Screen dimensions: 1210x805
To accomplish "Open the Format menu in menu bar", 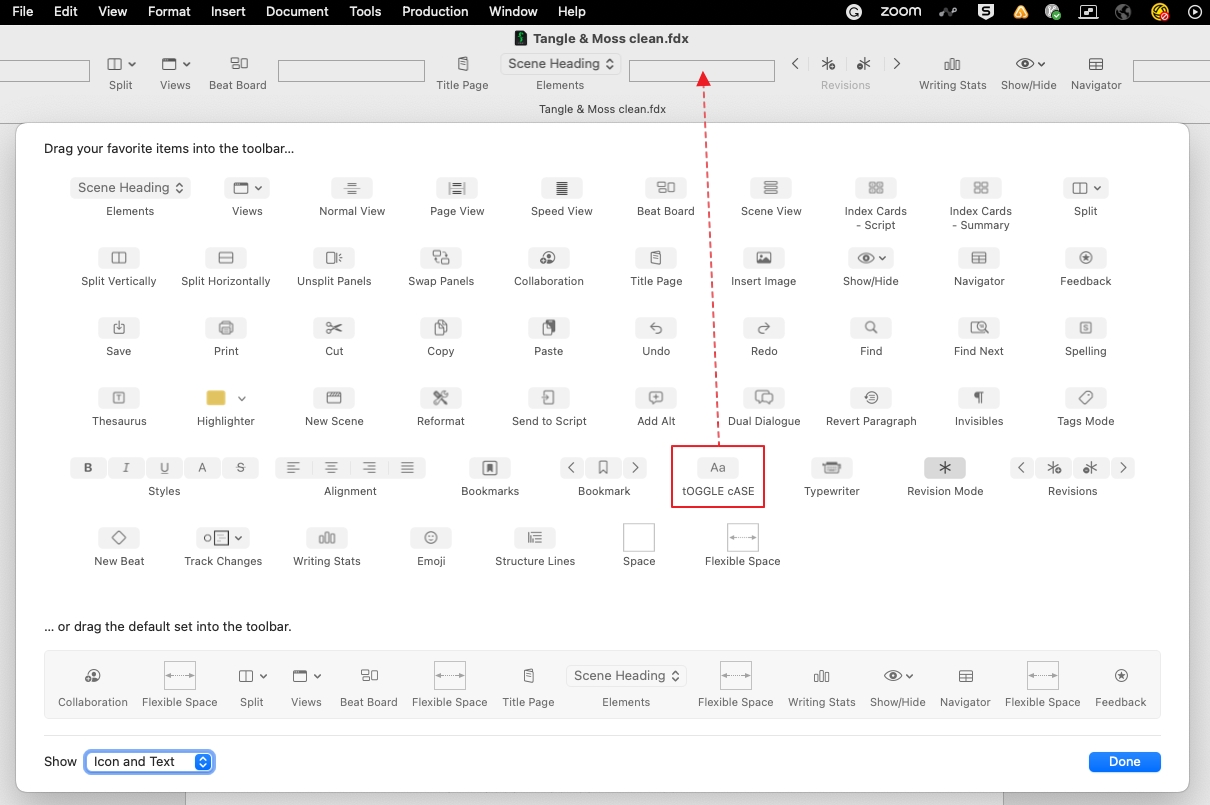I will (169, 12).
